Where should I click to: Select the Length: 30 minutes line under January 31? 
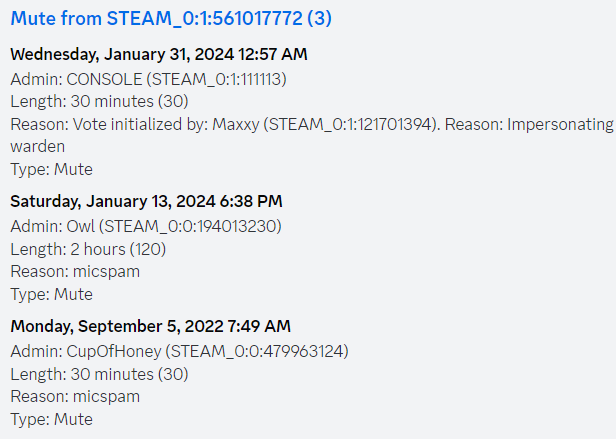99,102
